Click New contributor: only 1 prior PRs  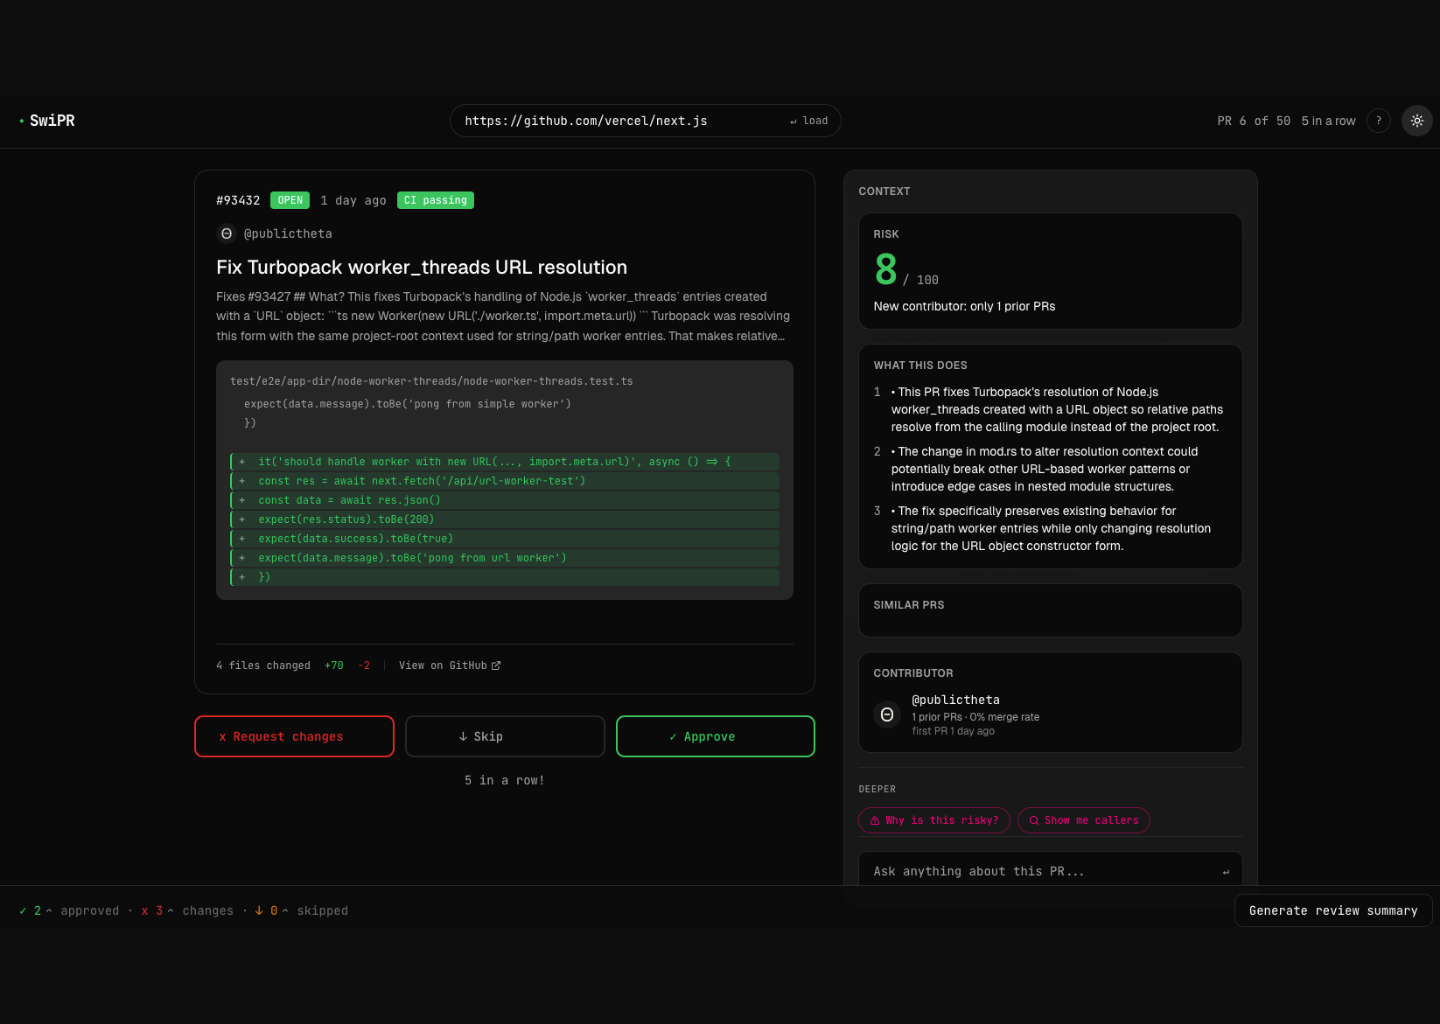pyautogui.click(x=964, y=307)
